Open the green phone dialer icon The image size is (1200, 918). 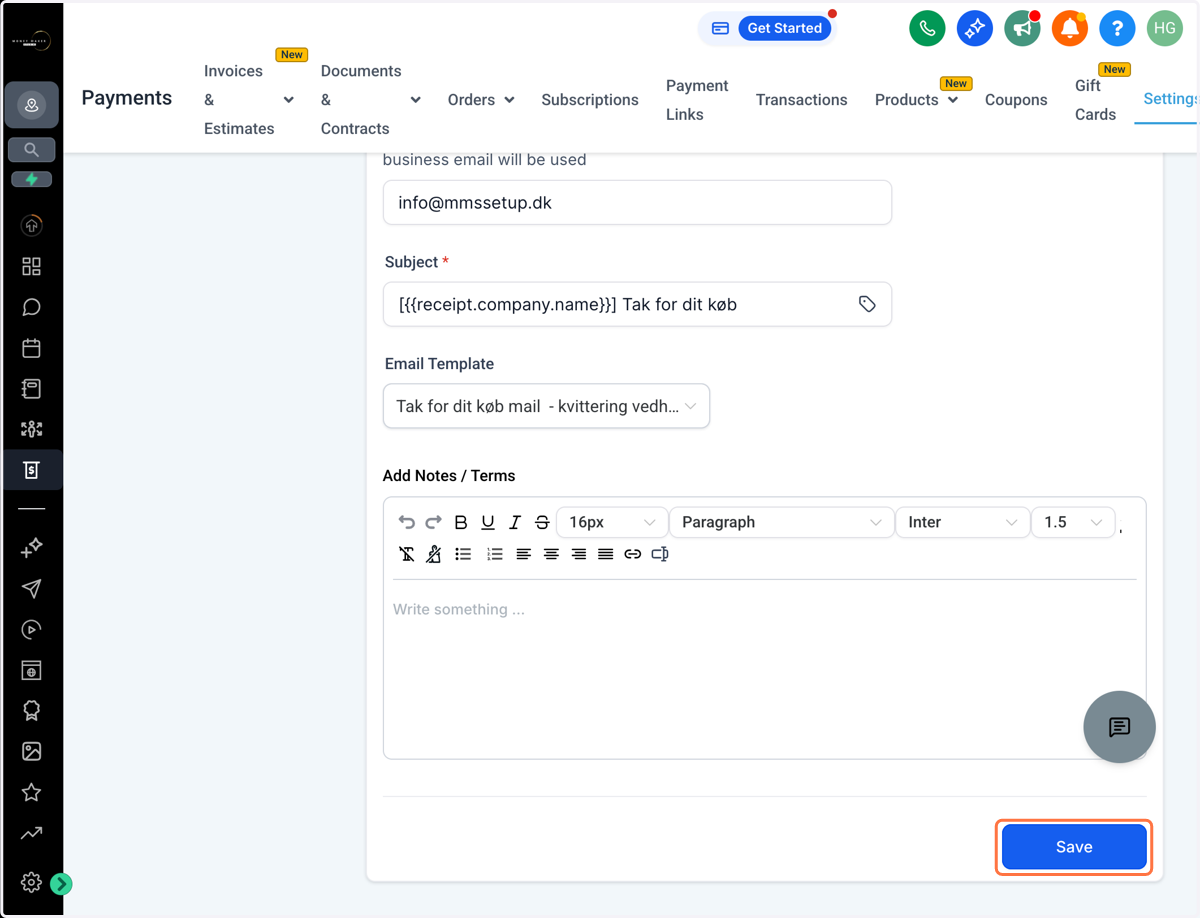(927, 28)
